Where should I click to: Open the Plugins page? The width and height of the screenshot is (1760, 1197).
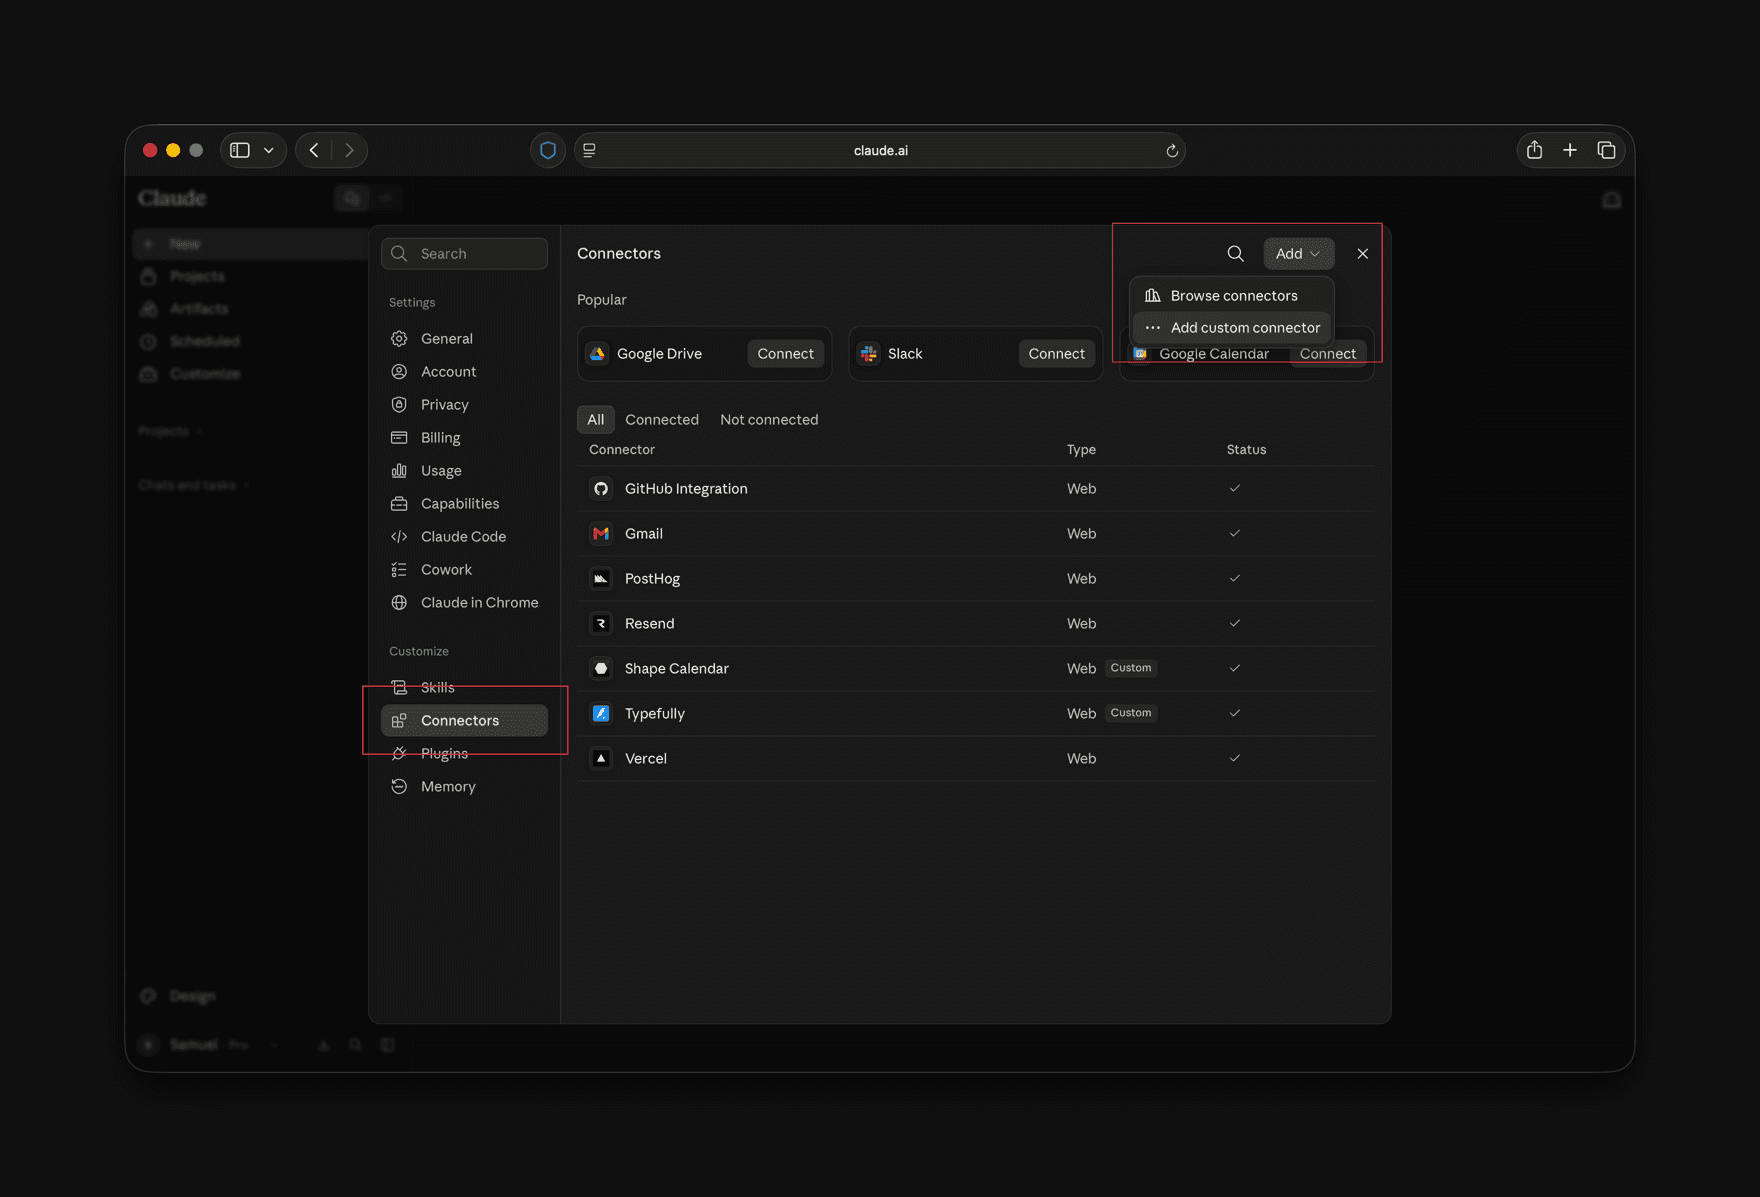[x=464, y=753]
